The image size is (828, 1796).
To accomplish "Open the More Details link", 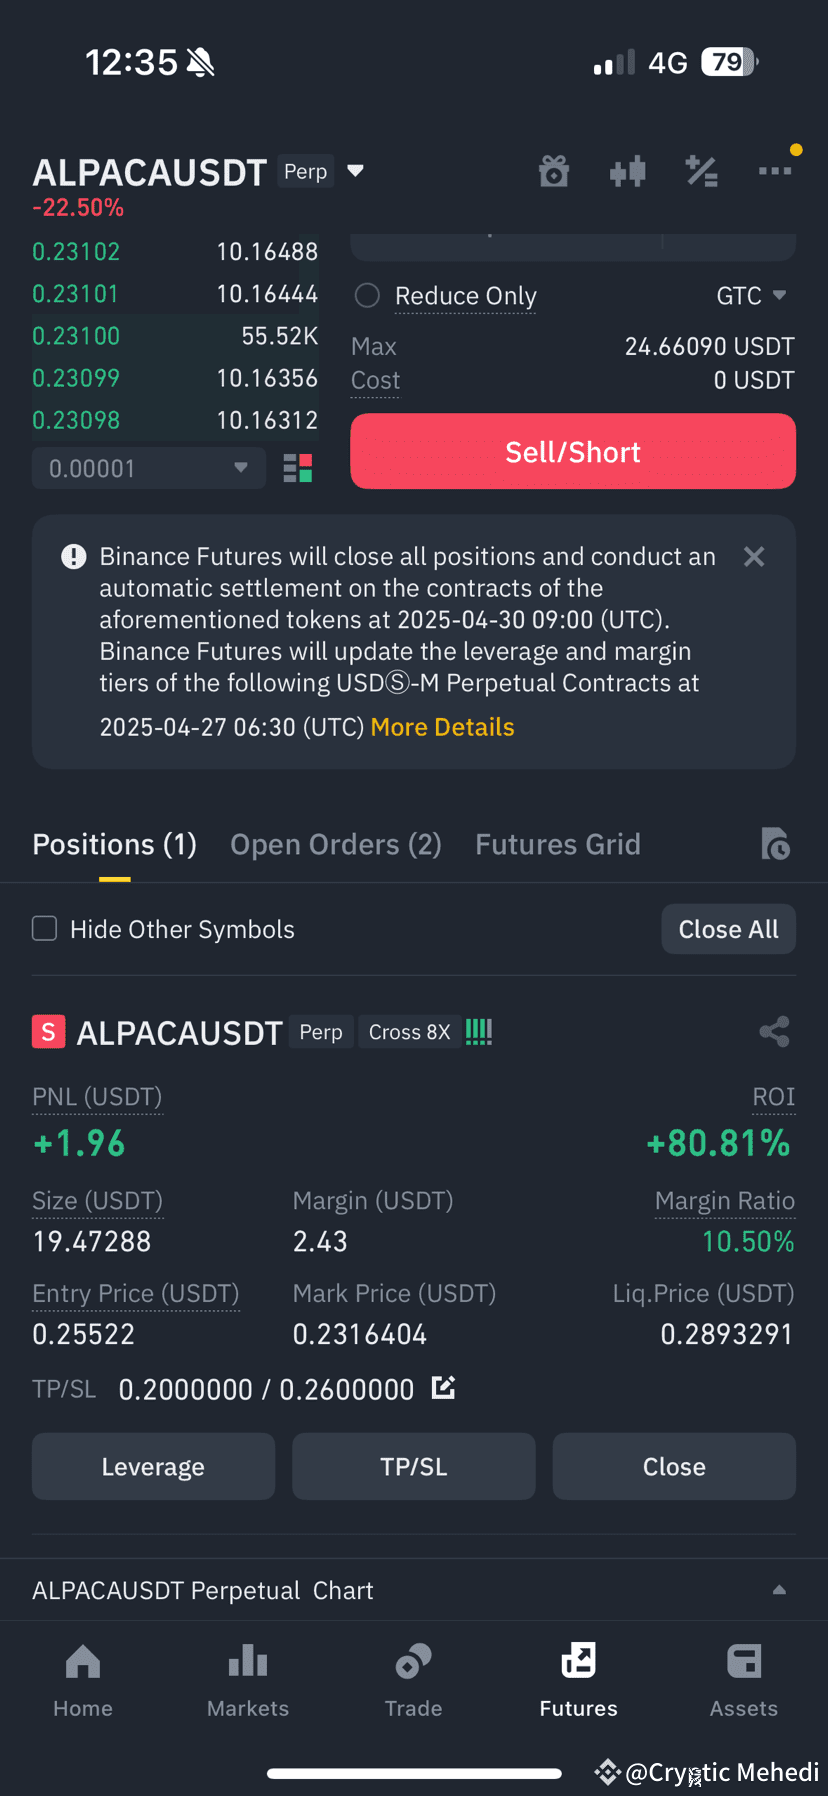I will tap(442, 727).
